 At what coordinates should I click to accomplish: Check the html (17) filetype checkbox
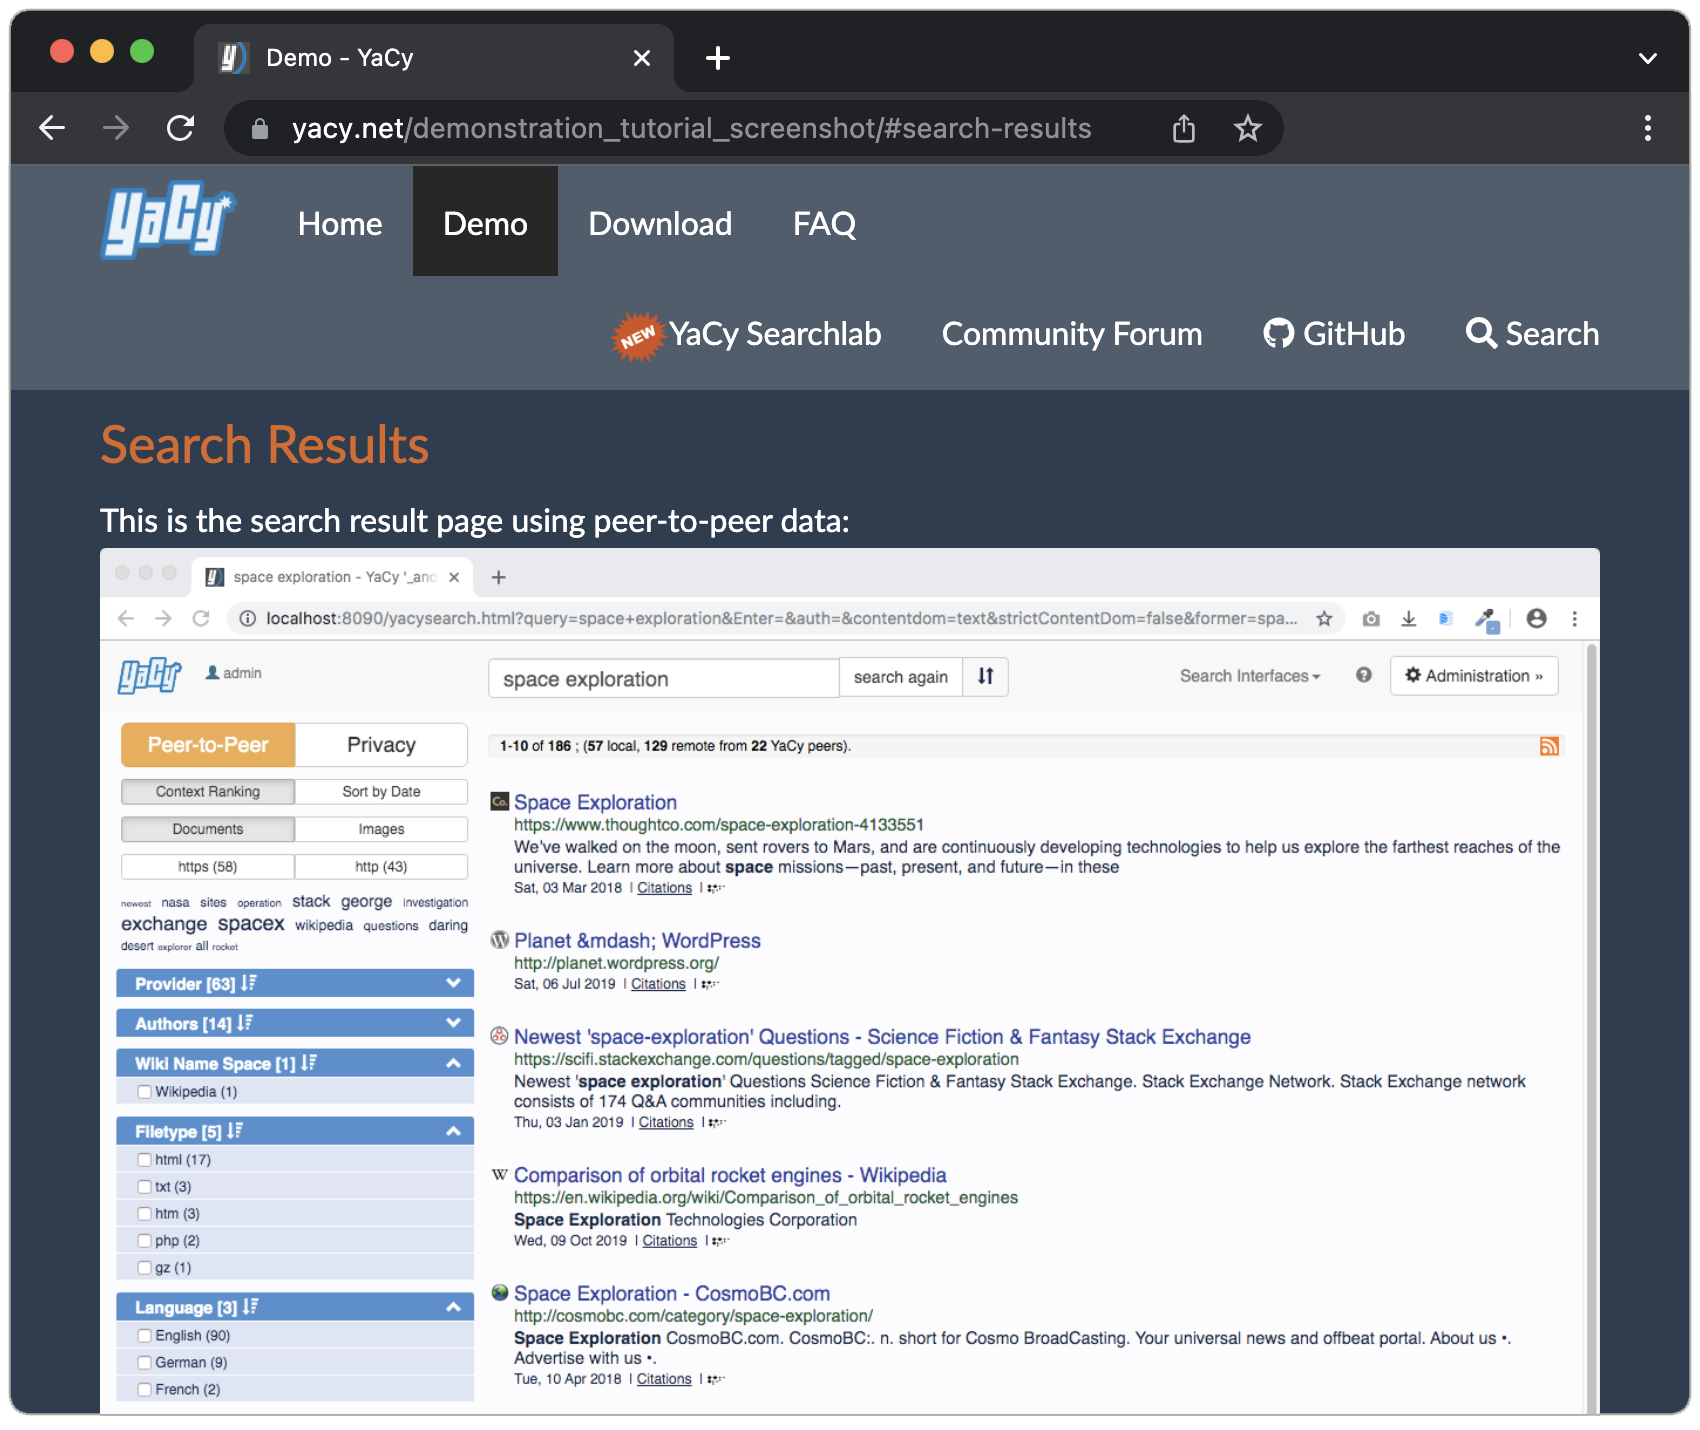click(145, 1160)
